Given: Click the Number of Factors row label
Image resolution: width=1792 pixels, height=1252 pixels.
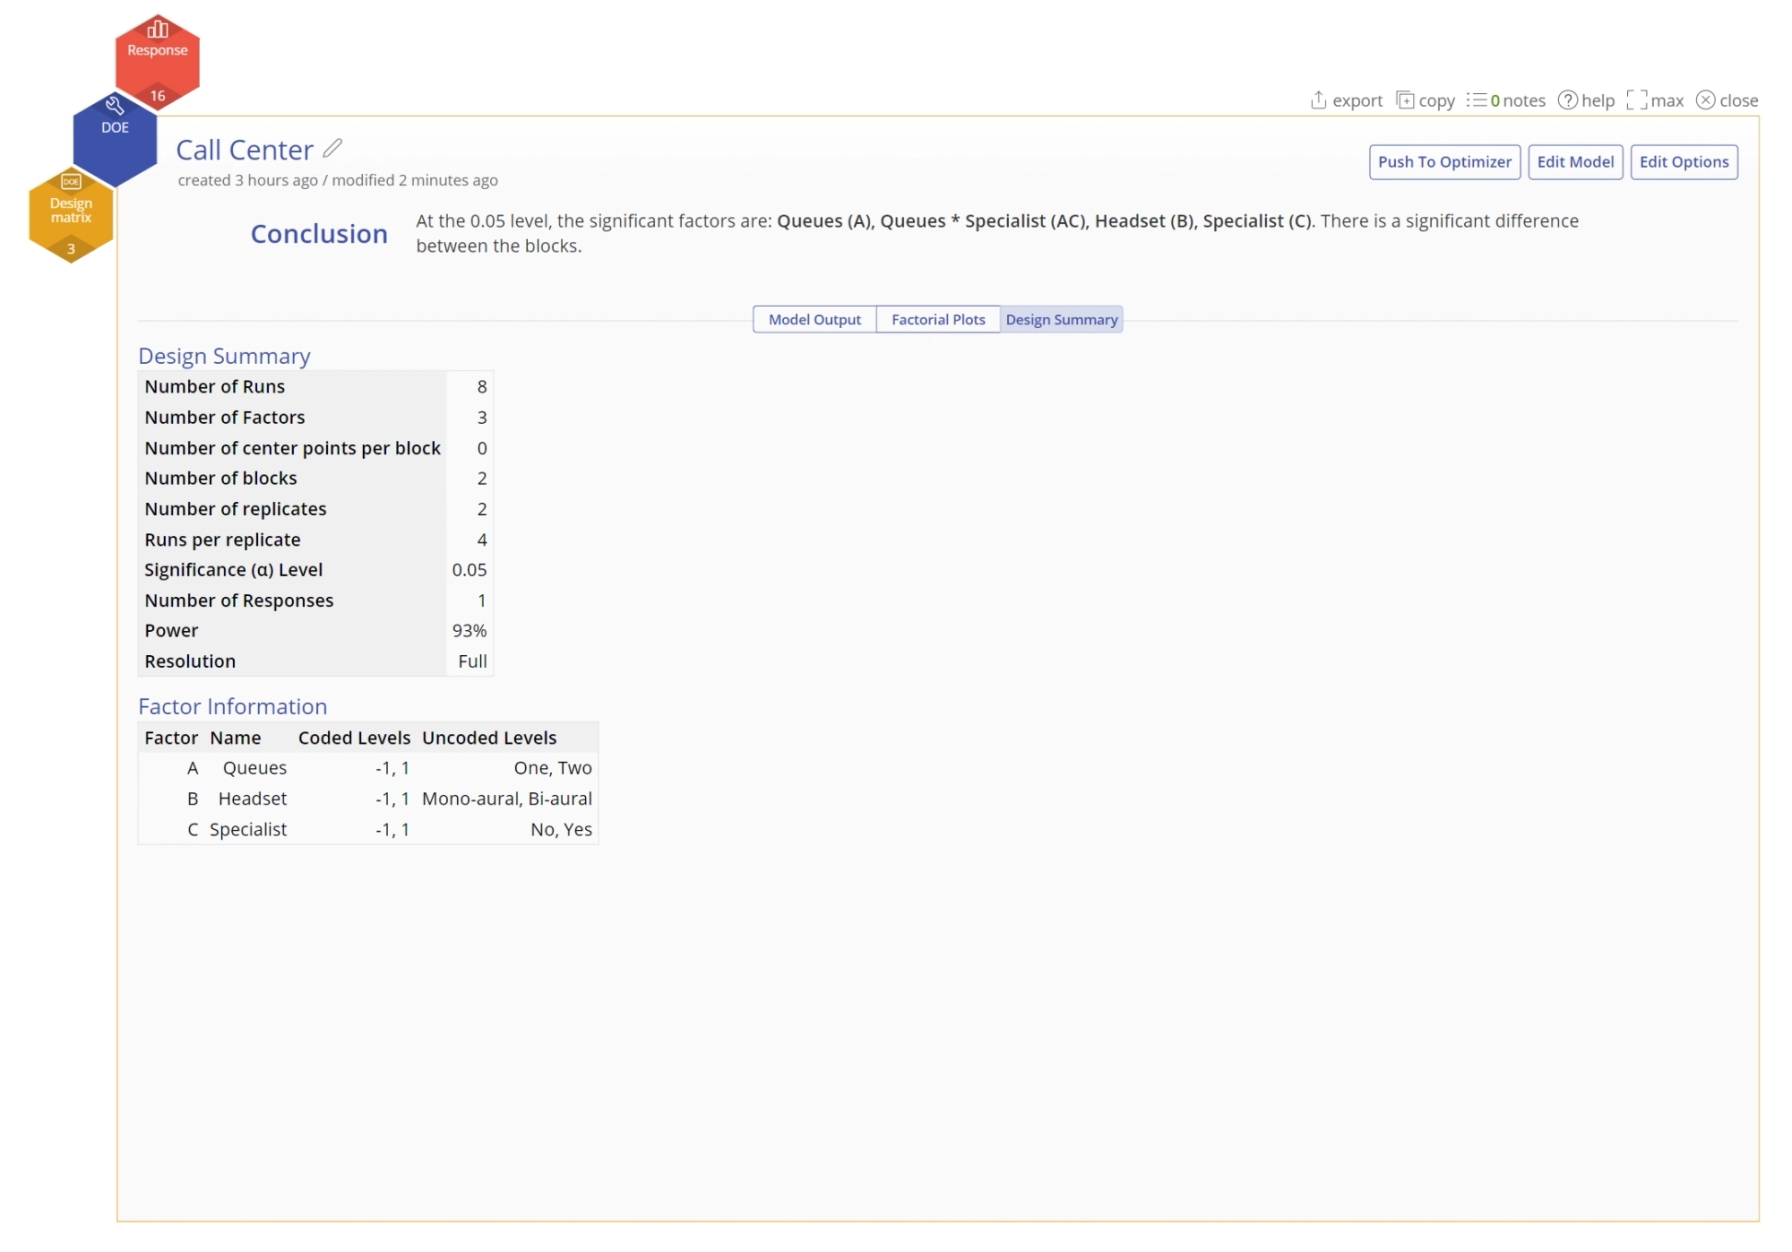Looking at the screenshot, I should click(x=224, y=417).
